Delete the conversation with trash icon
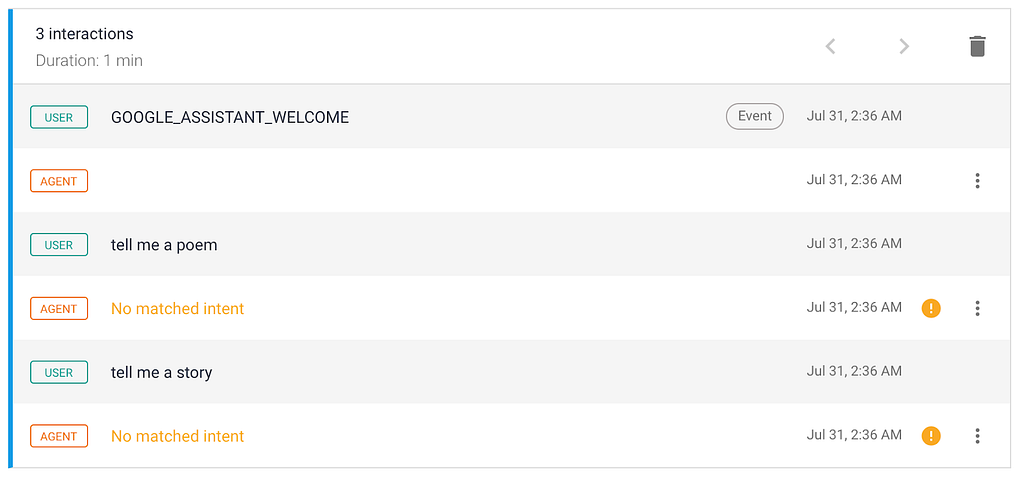The width and height of the screenshot is (1024, 481). coord(977,46)
